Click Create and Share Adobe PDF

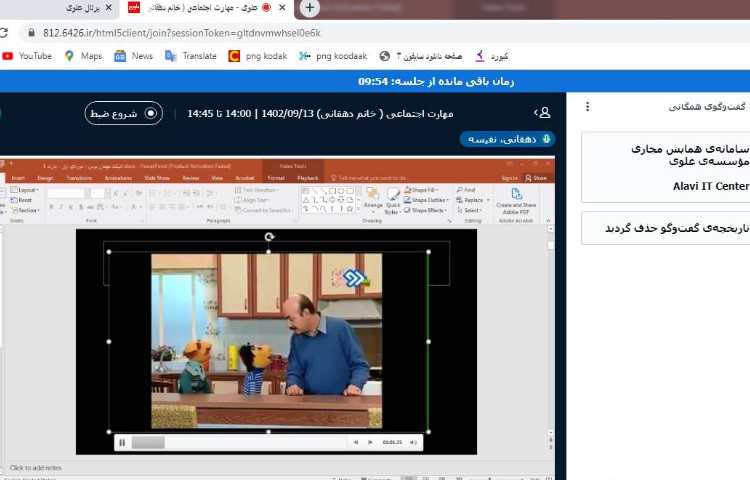(x=516, y=201)
